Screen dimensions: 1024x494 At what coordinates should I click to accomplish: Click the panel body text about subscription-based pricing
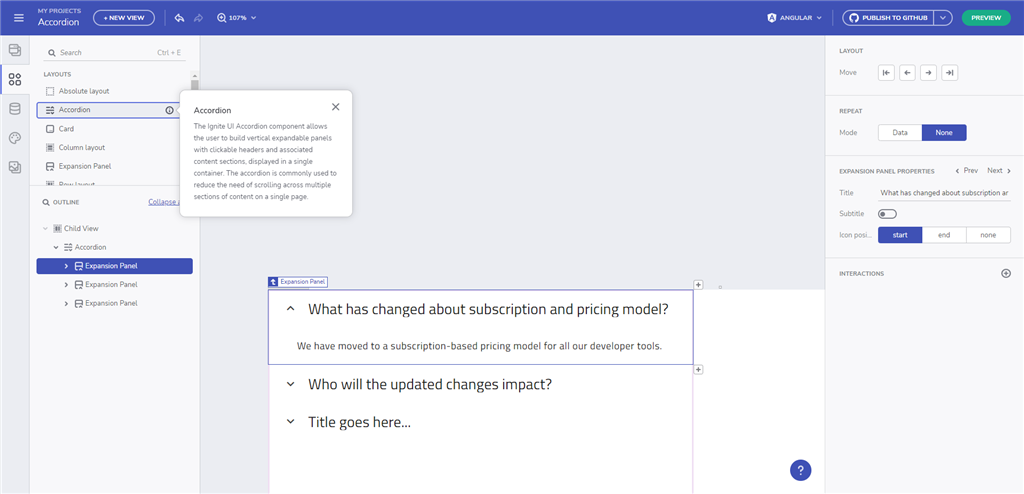(479, 346)
